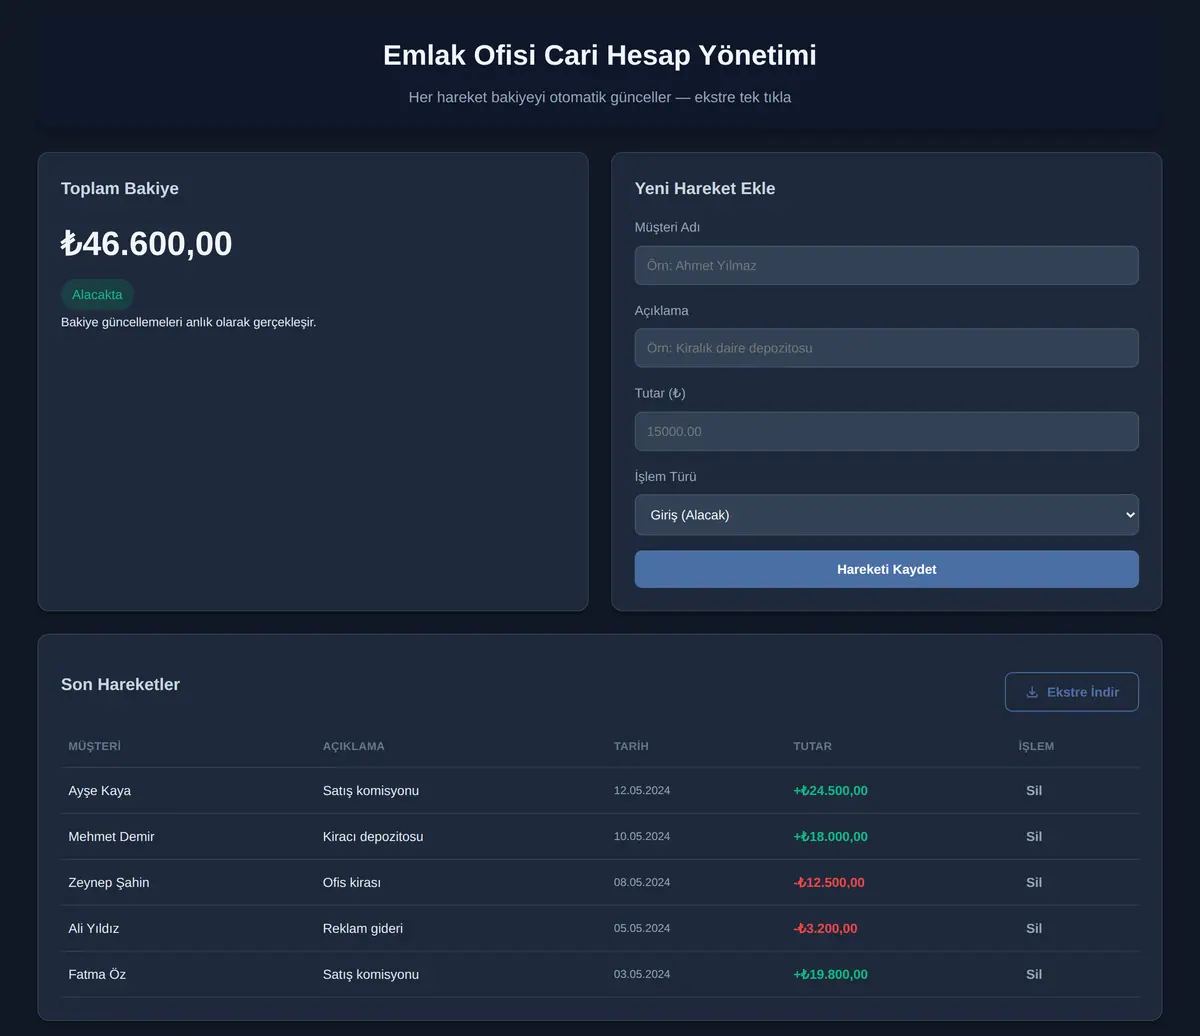The image size is (1200, 1036).
Task: Click the ₺46.600,00 total balance amount
Action: [x=146, y=243]
